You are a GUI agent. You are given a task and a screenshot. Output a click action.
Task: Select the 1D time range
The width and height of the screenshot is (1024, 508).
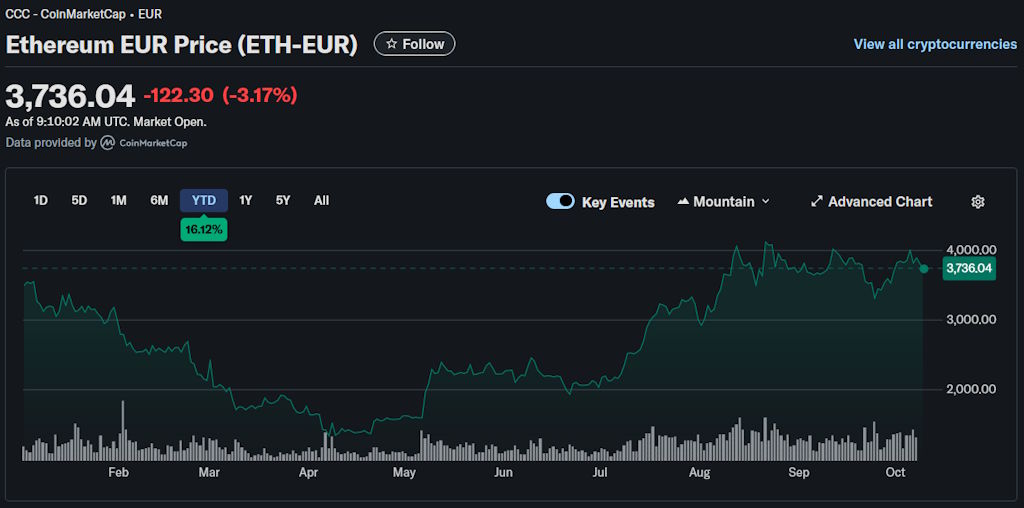click(x=41, y=201)
